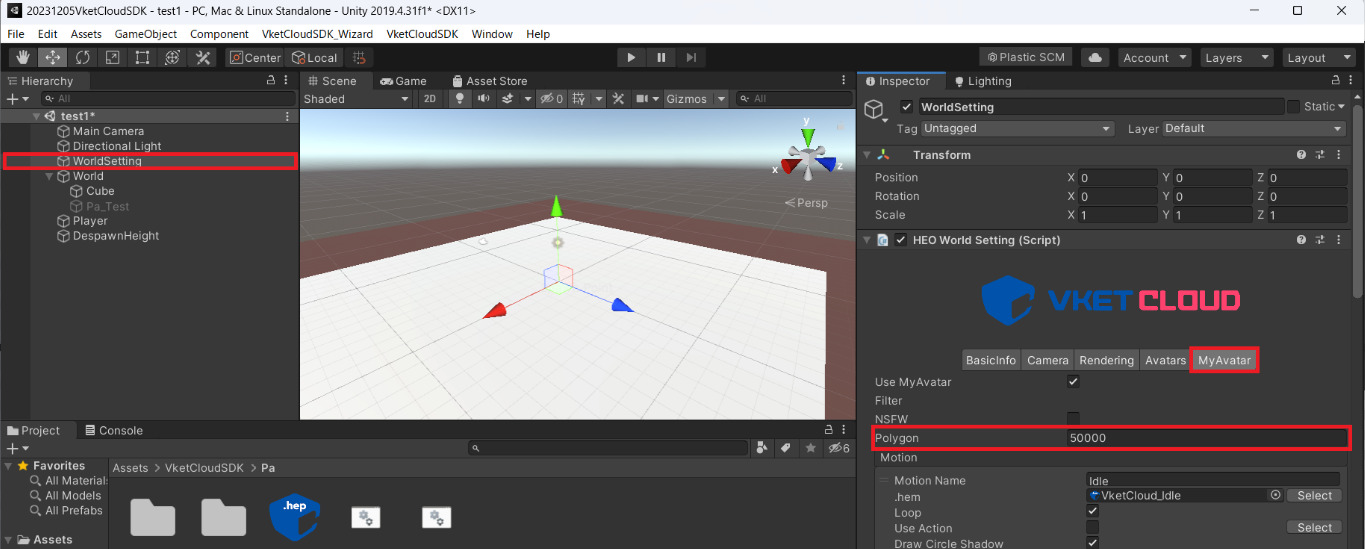Tick the Static checkbox

pyautogui.click(x=1293, y=107)
